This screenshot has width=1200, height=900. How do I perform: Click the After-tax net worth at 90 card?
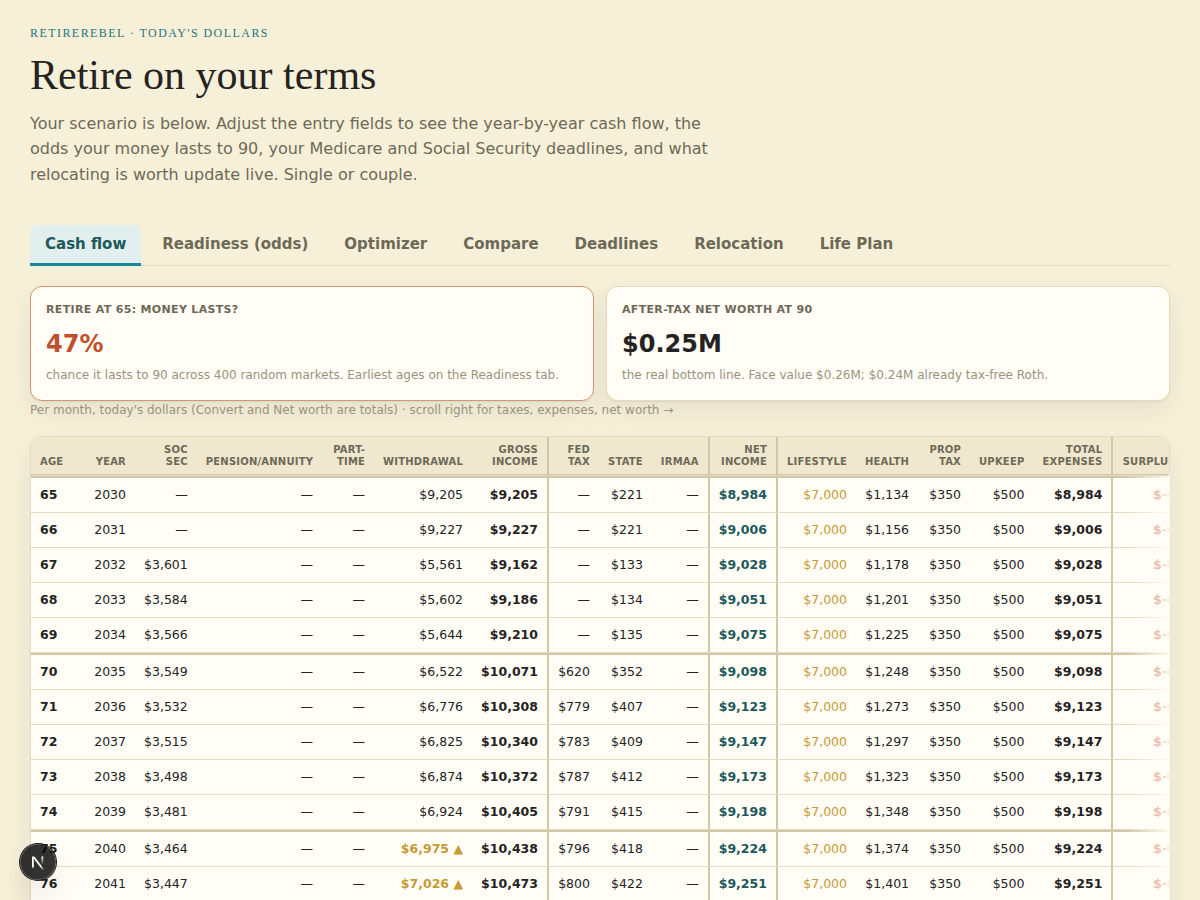888,344
